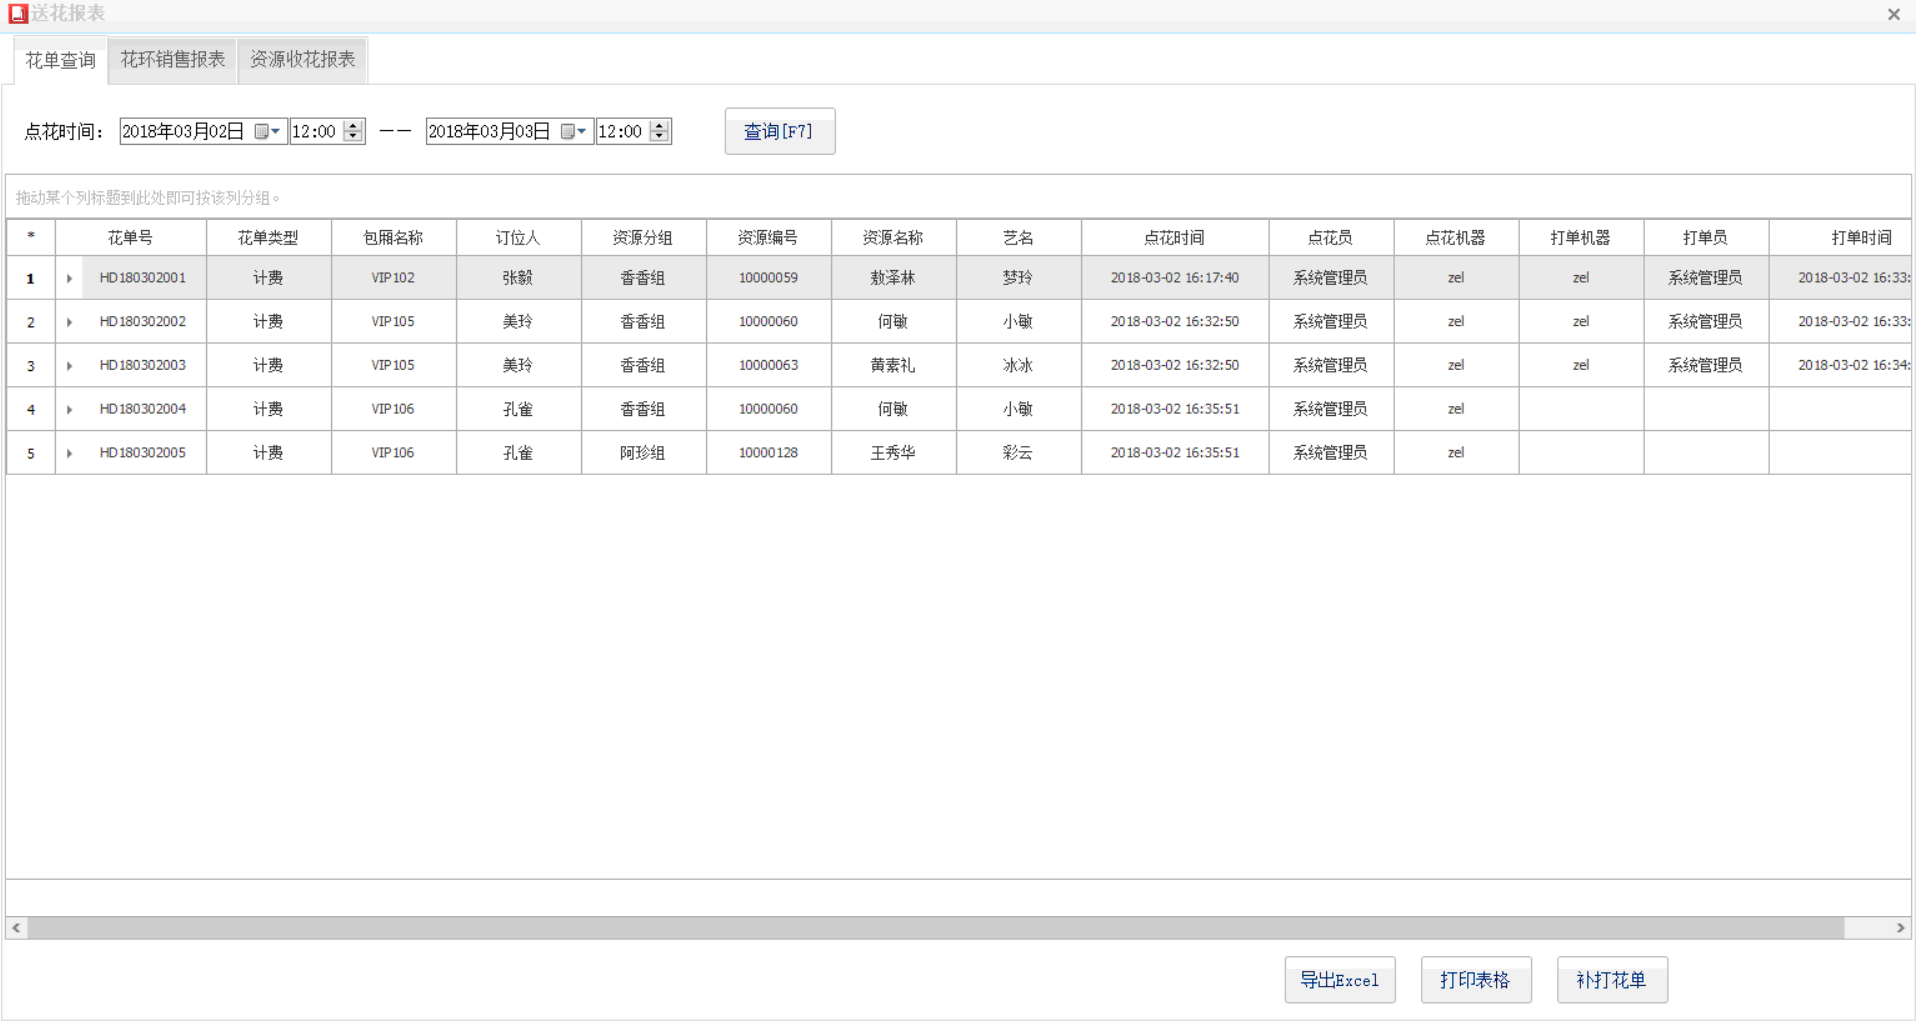Select the 2018-03-02 16:17:40 cell
Screen dimensions: 1916x1021
pyautogui.click(x=1175, y=278)
